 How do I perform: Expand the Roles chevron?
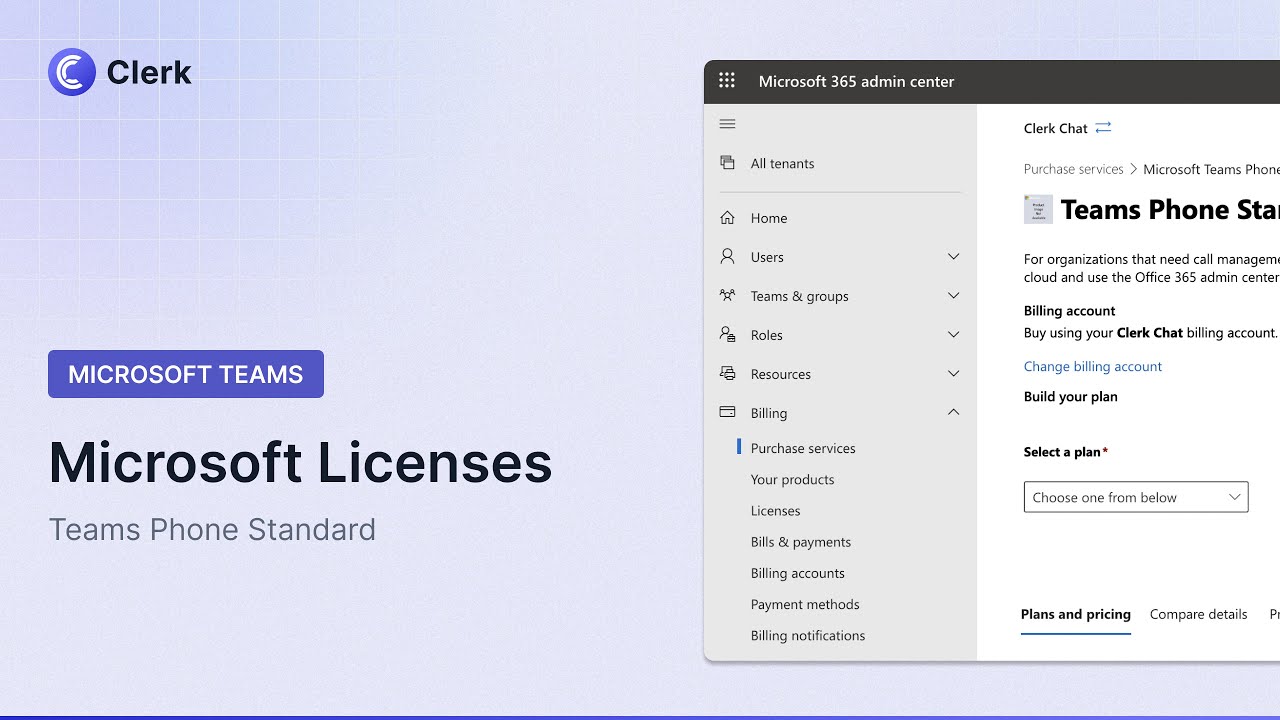953,335
